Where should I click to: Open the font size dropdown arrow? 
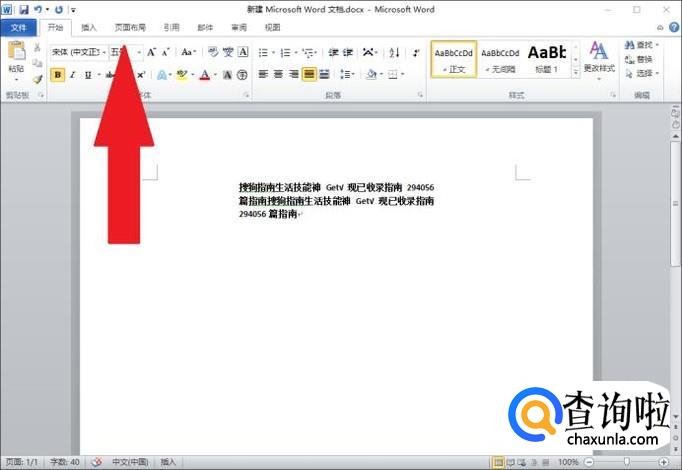(139, 52)
